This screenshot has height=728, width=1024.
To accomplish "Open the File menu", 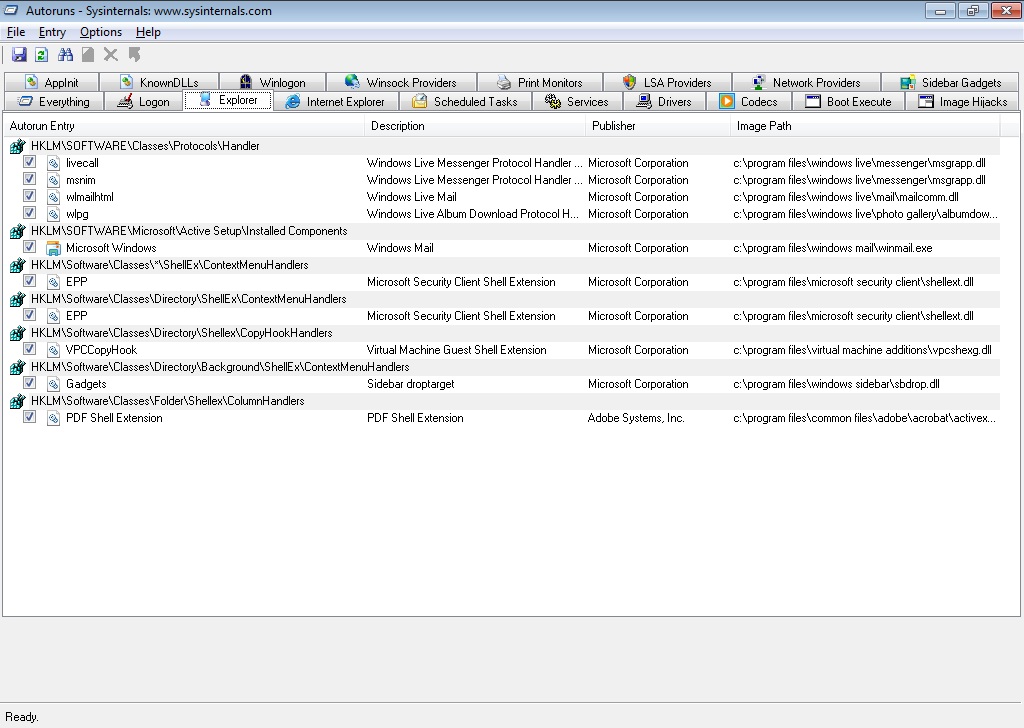I will click(x=16, y=32).
